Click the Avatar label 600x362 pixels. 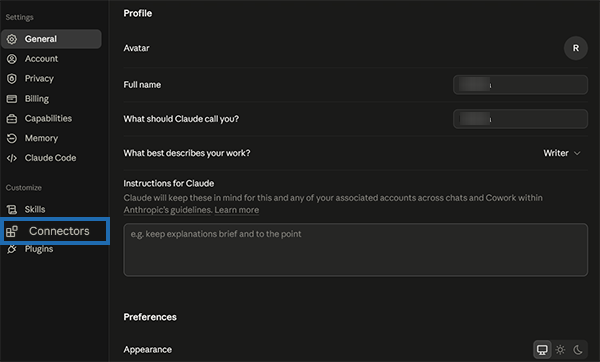point(136,48)
